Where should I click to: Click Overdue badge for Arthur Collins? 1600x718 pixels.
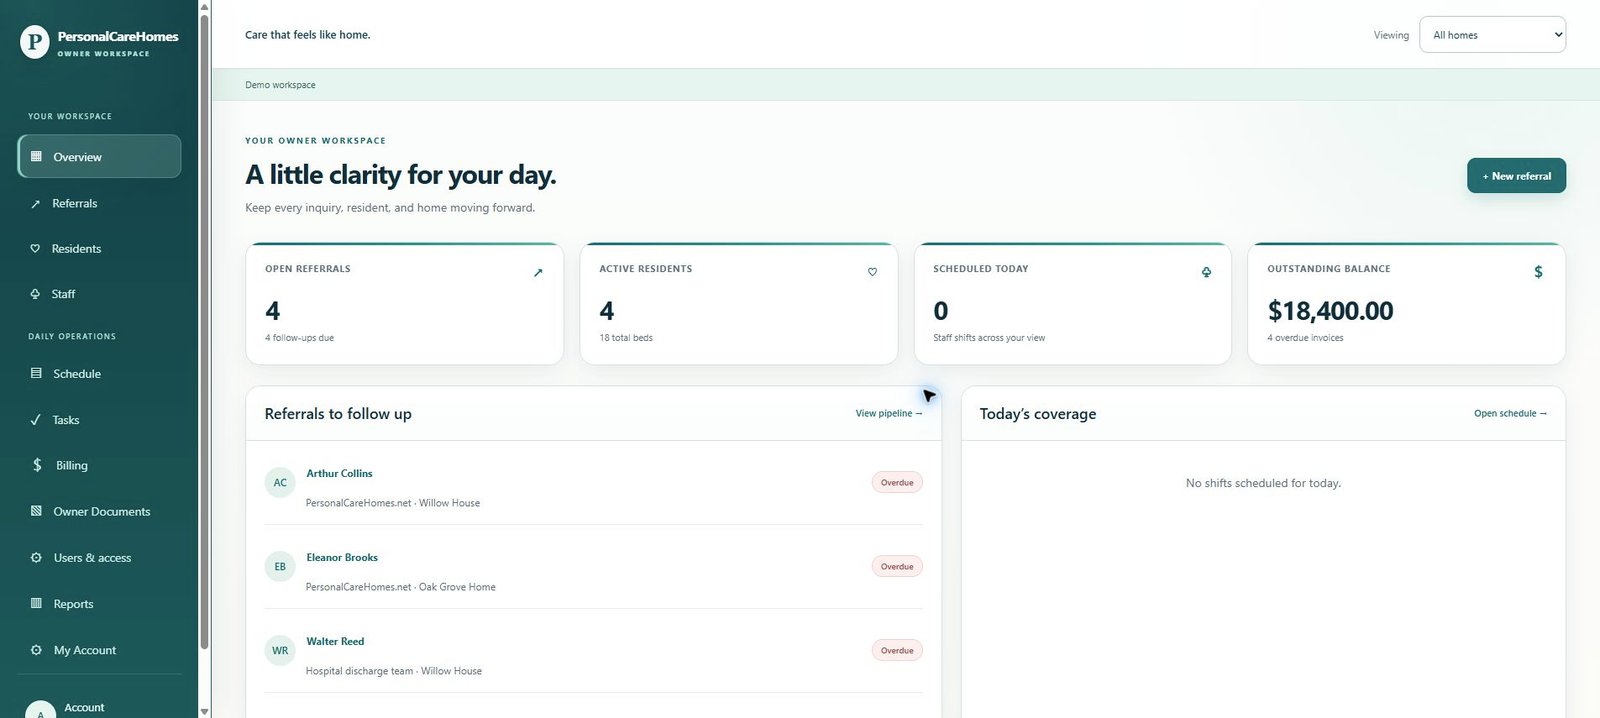[x=897, y=482]
